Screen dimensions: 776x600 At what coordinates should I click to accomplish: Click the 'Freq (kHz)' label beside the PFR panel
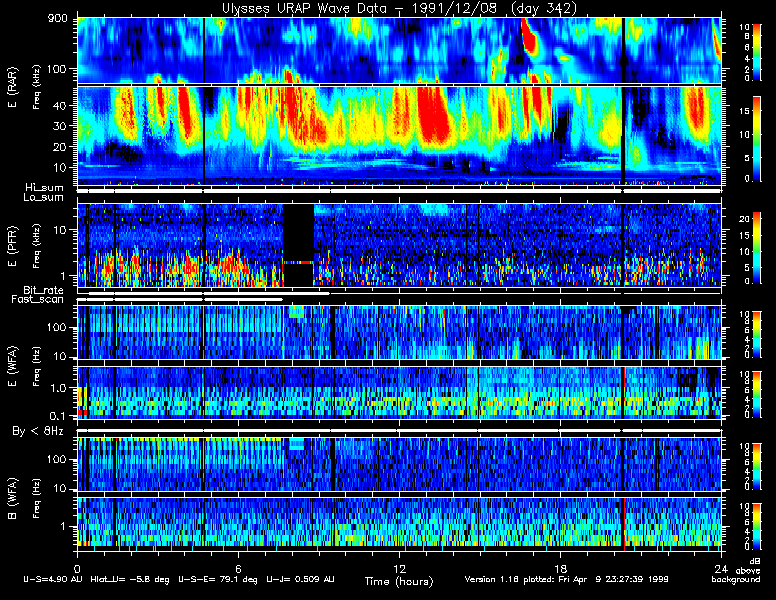36,246
